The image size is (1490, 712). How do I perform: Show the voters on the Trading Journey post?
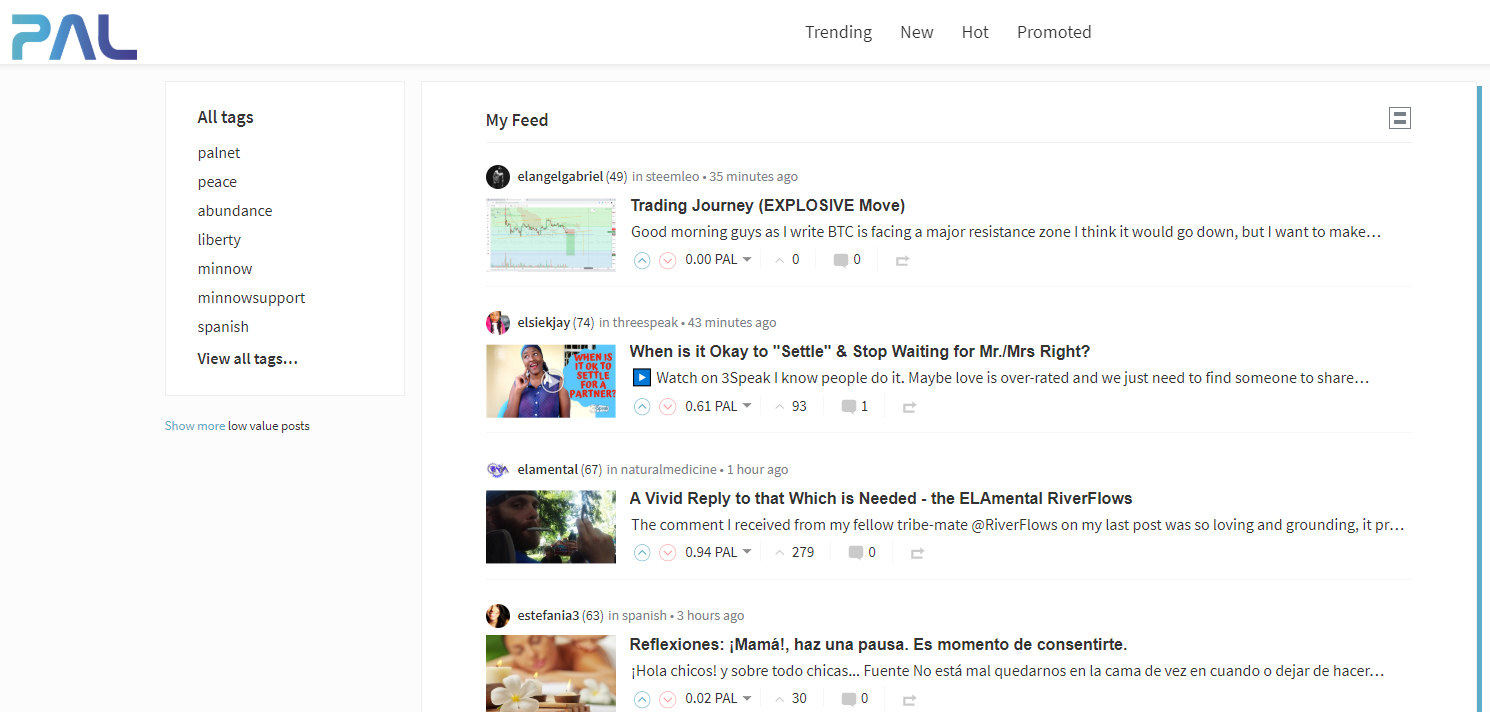coord(787,260)
